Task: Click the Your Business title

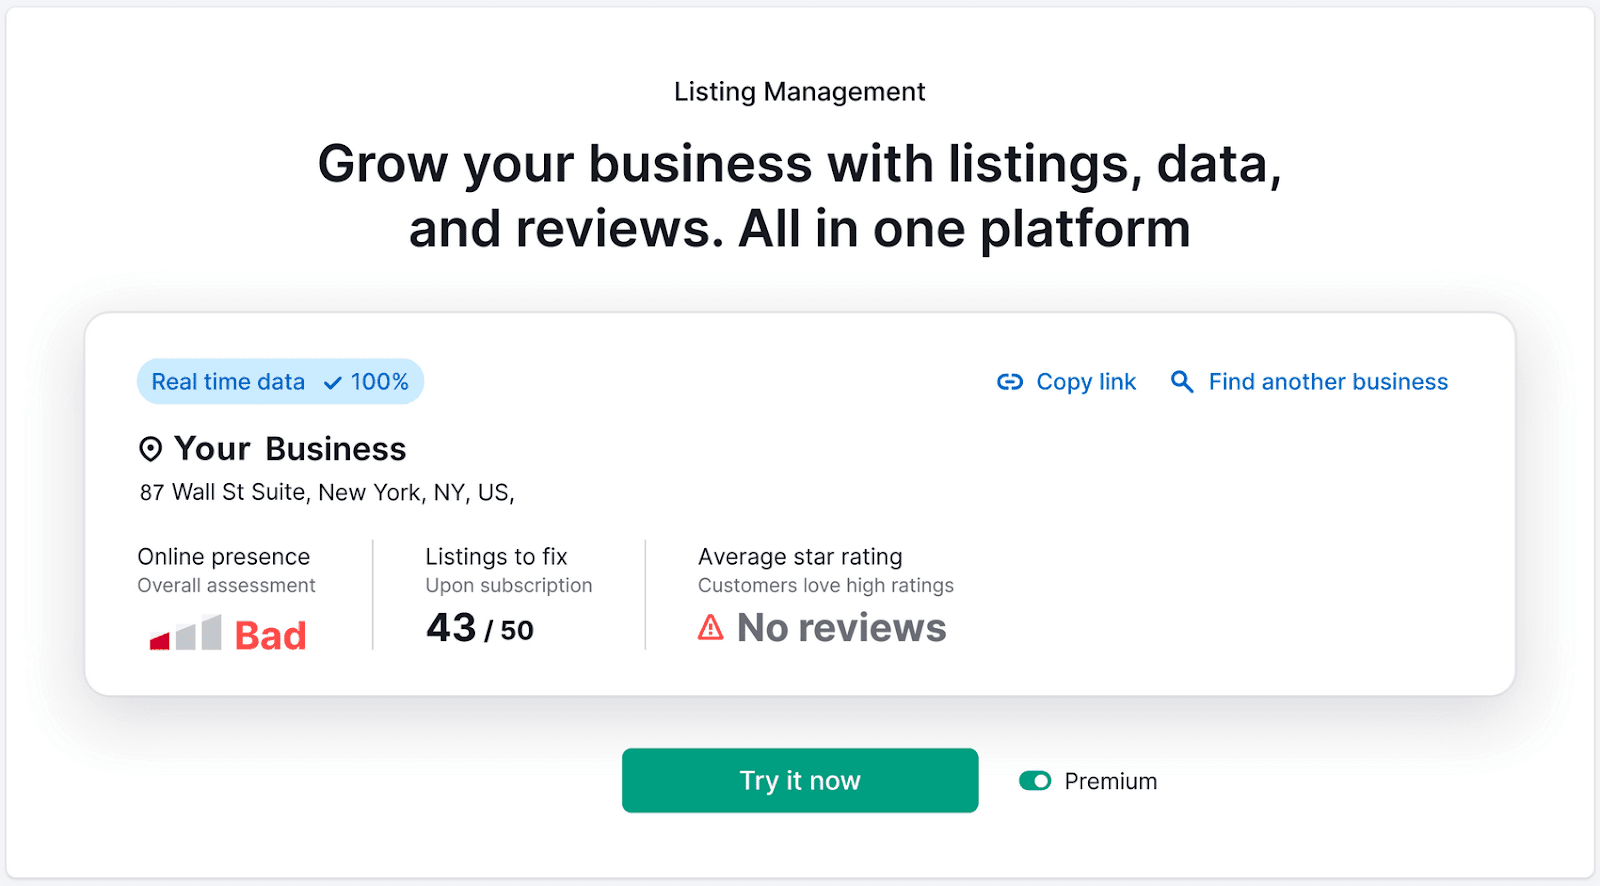Action: coord(290,449)
